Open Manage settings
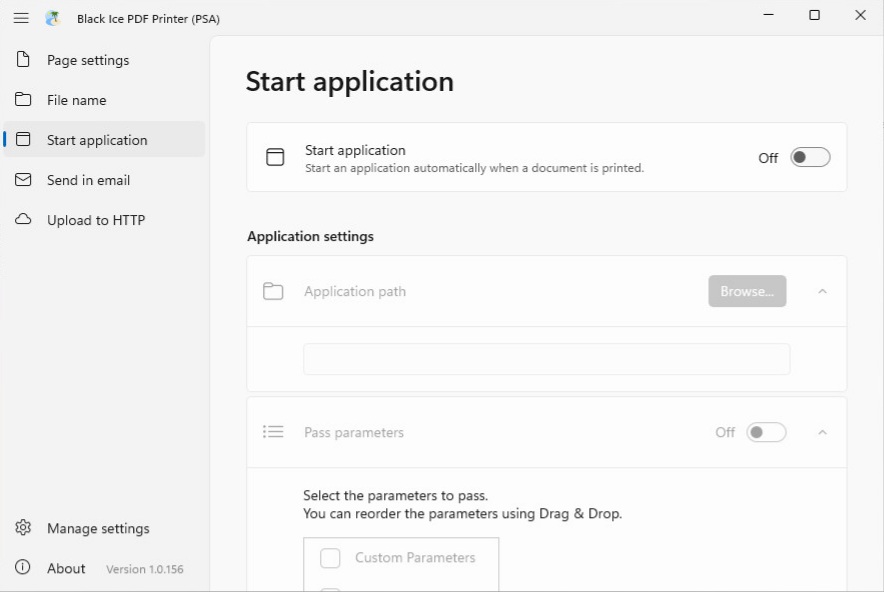 click(104, 528)
